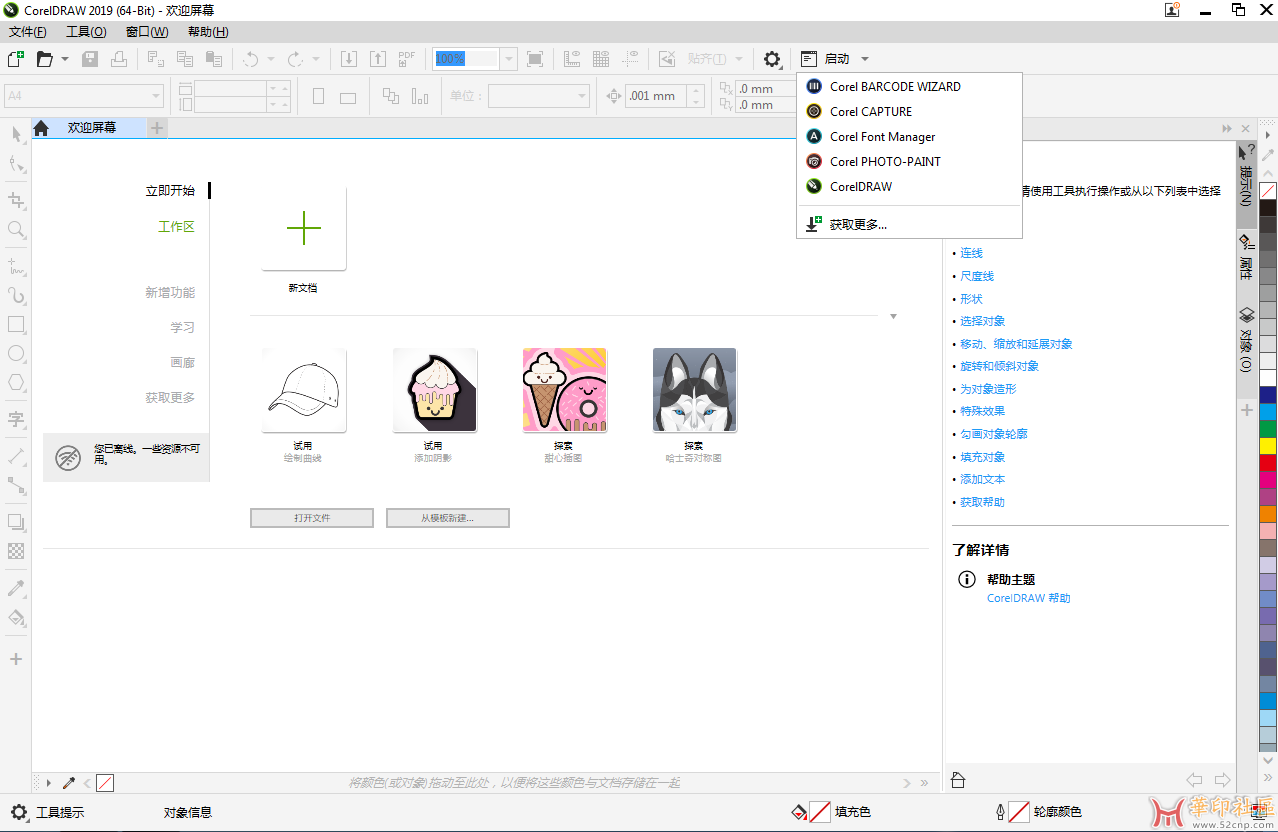Click the New document toolbar icon
The height and width of the screenshot is (832, 1278).
tap(15, 59)
